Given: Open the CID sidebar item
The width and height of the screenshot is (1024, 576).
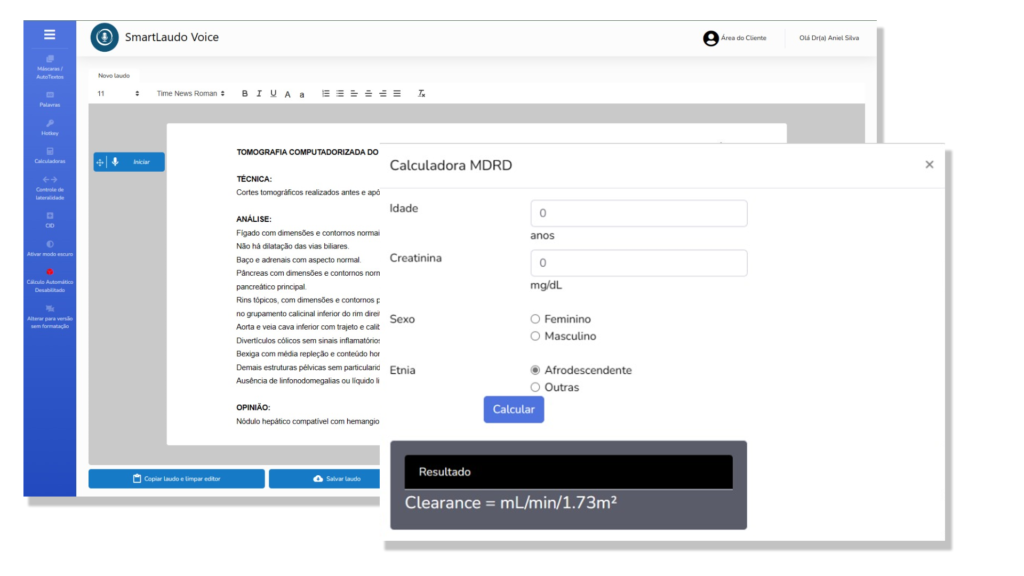Looking at the screenshot, I should [x=50, y=220].
